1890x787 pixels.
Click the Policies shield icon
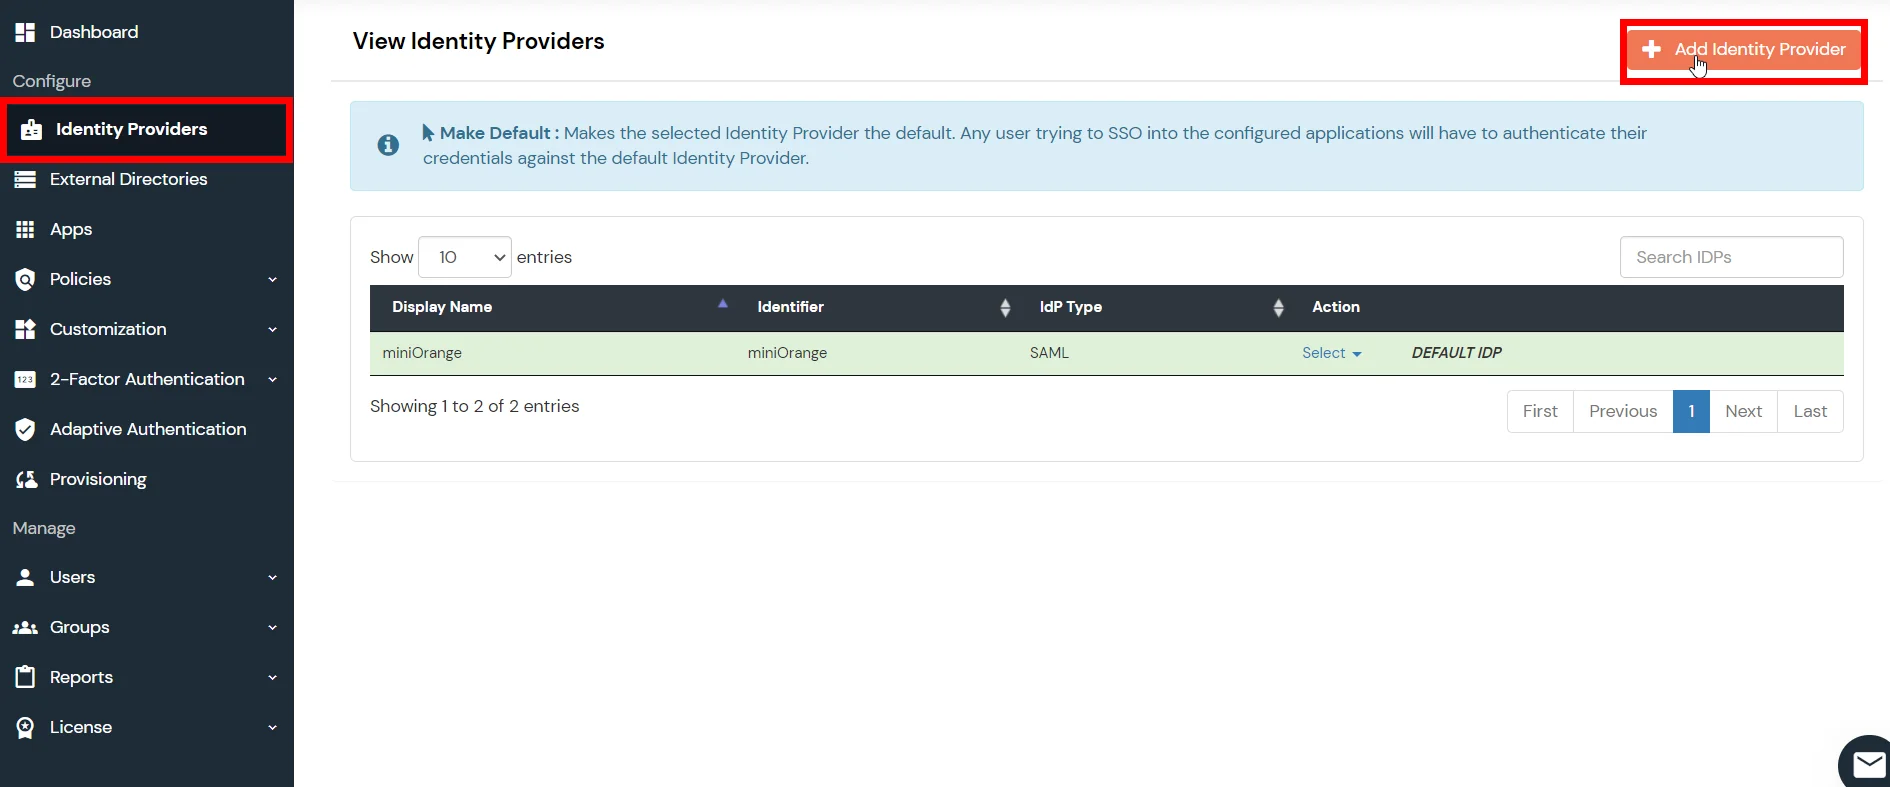coord(25,279)
